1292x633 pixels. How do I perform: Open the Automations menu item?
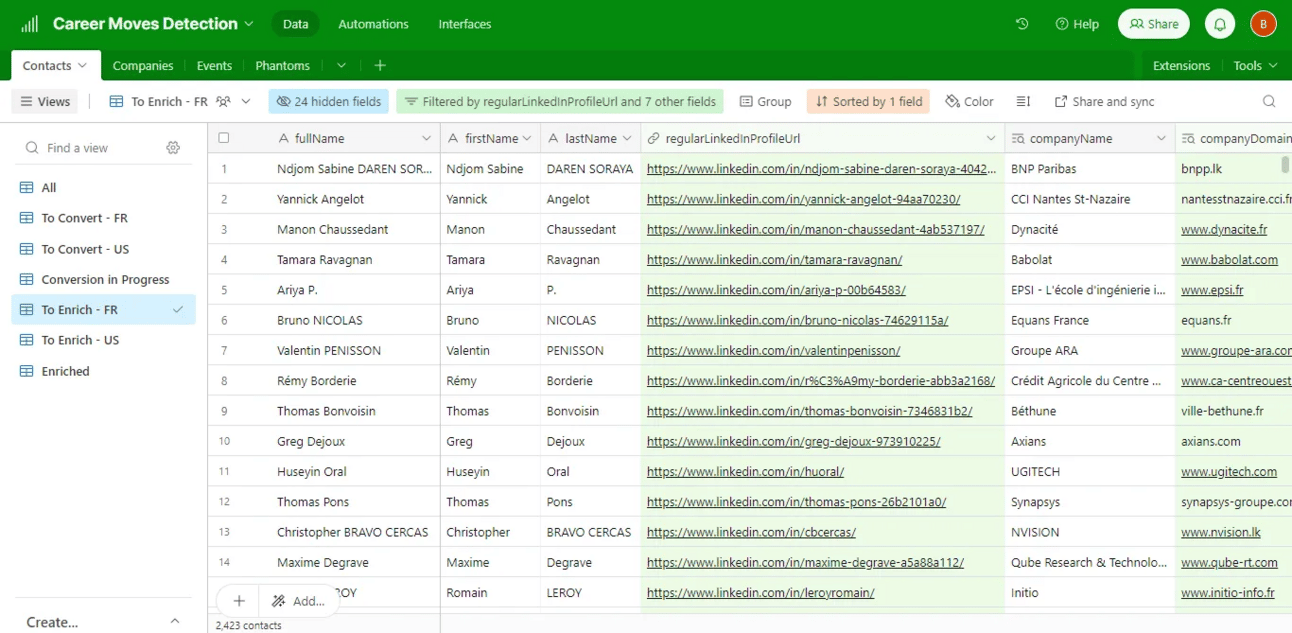coord(373,24)
